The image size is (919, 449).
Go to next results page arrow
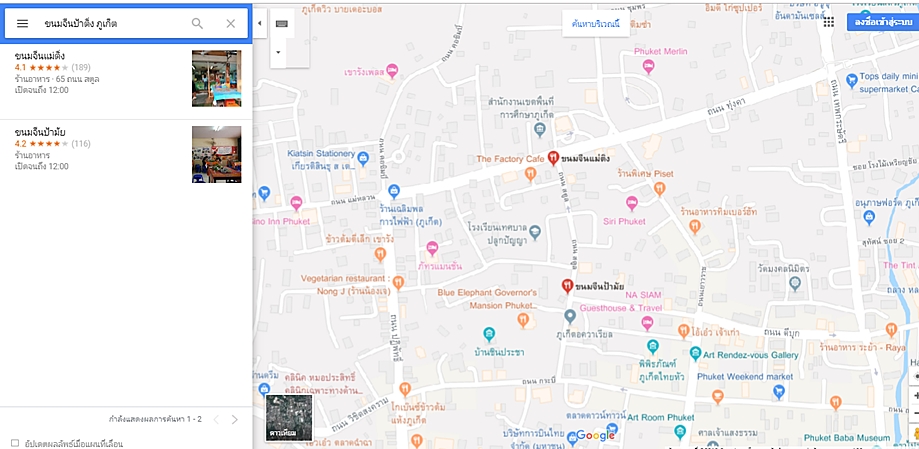point(234,419)
